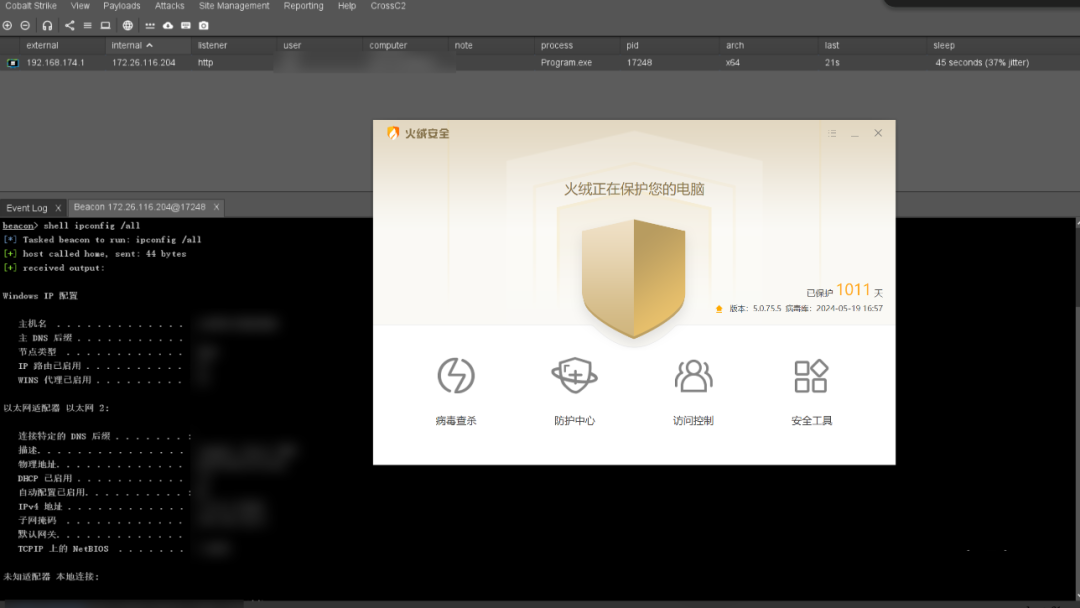Open listeners via the headphones icon
The image size is (1080, 608).
47,25
